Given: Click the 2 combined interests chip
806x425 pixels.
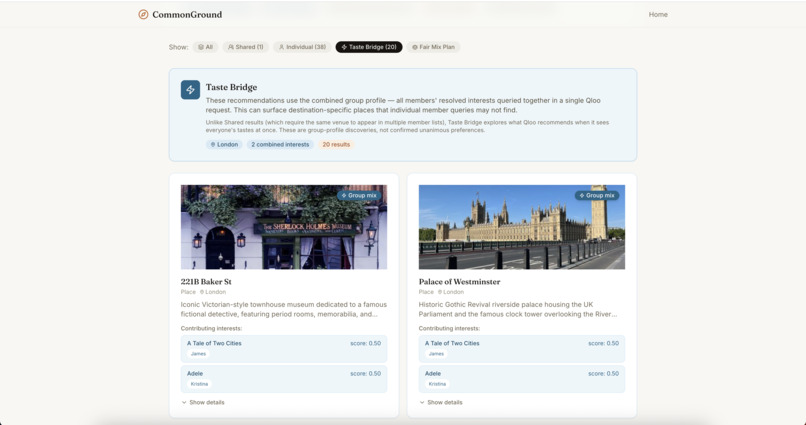Looking at the screenshot, I should click(x=280, y=144).
